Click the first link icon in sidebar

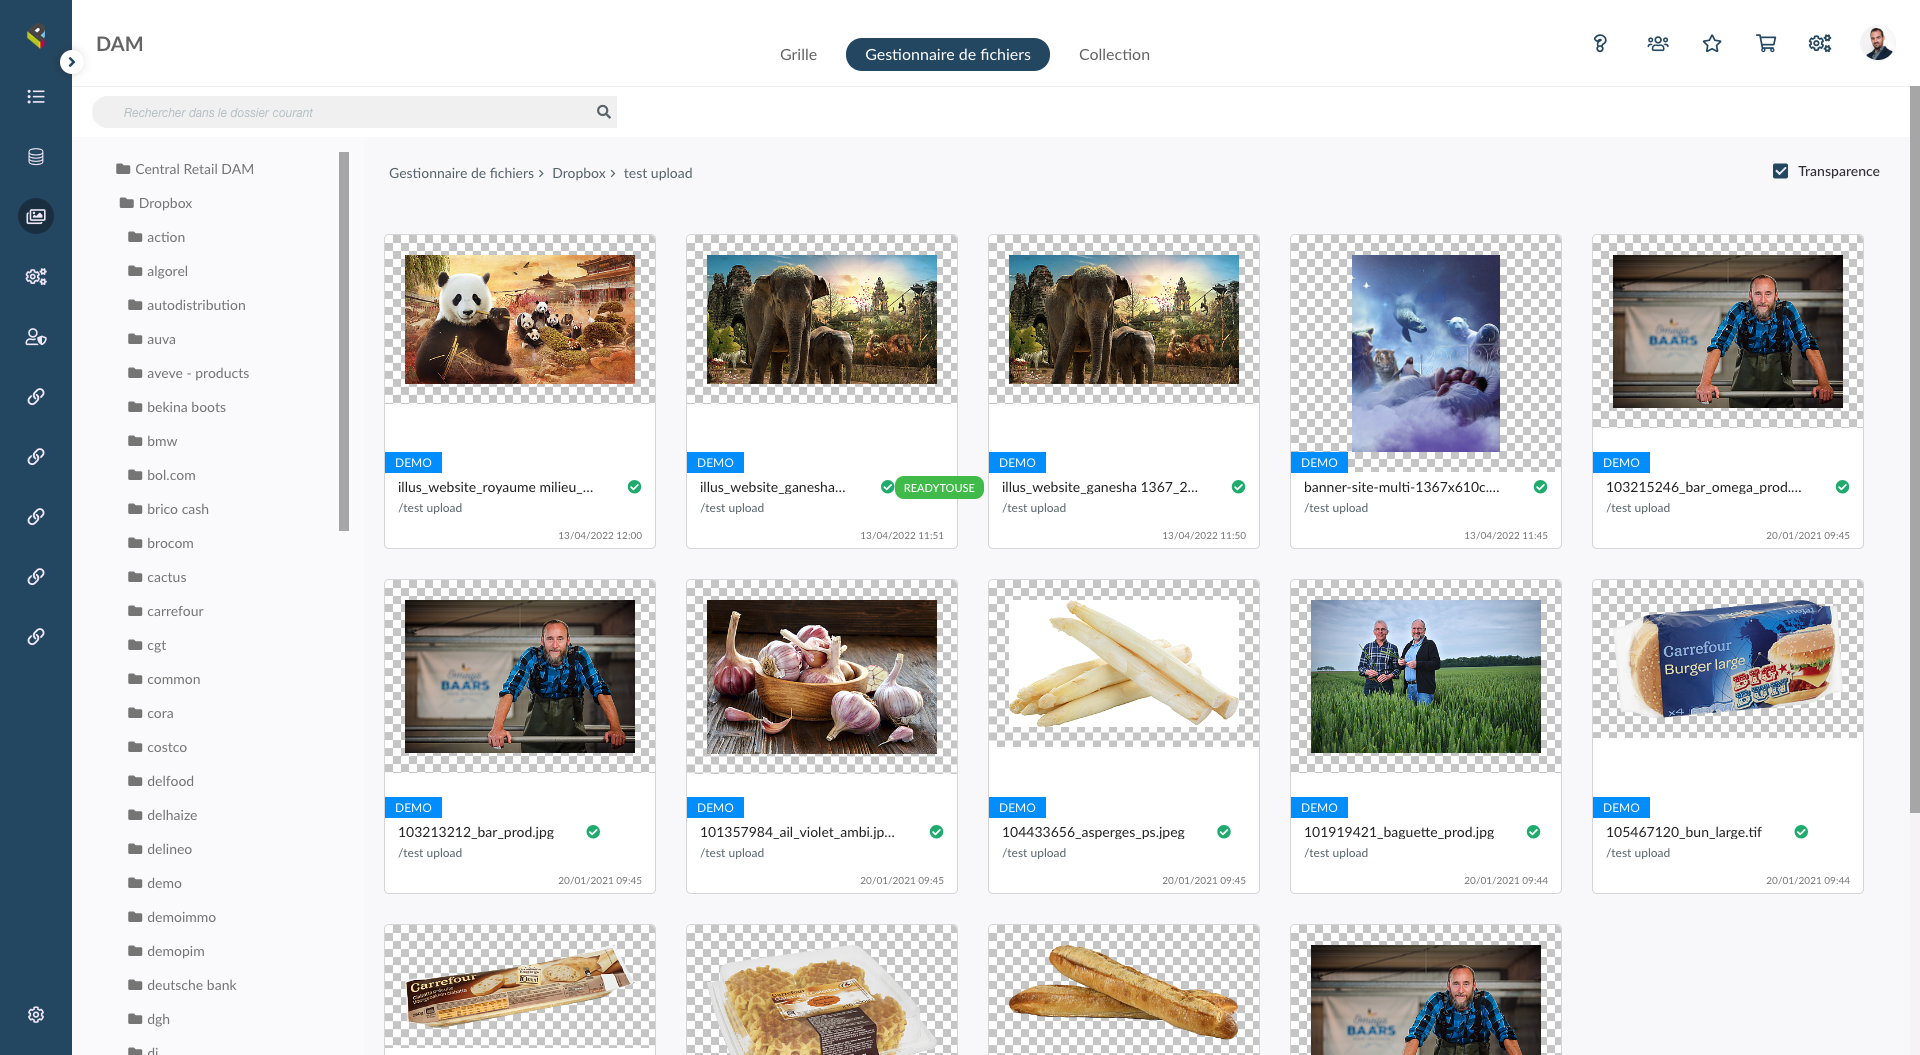(36, 397)
